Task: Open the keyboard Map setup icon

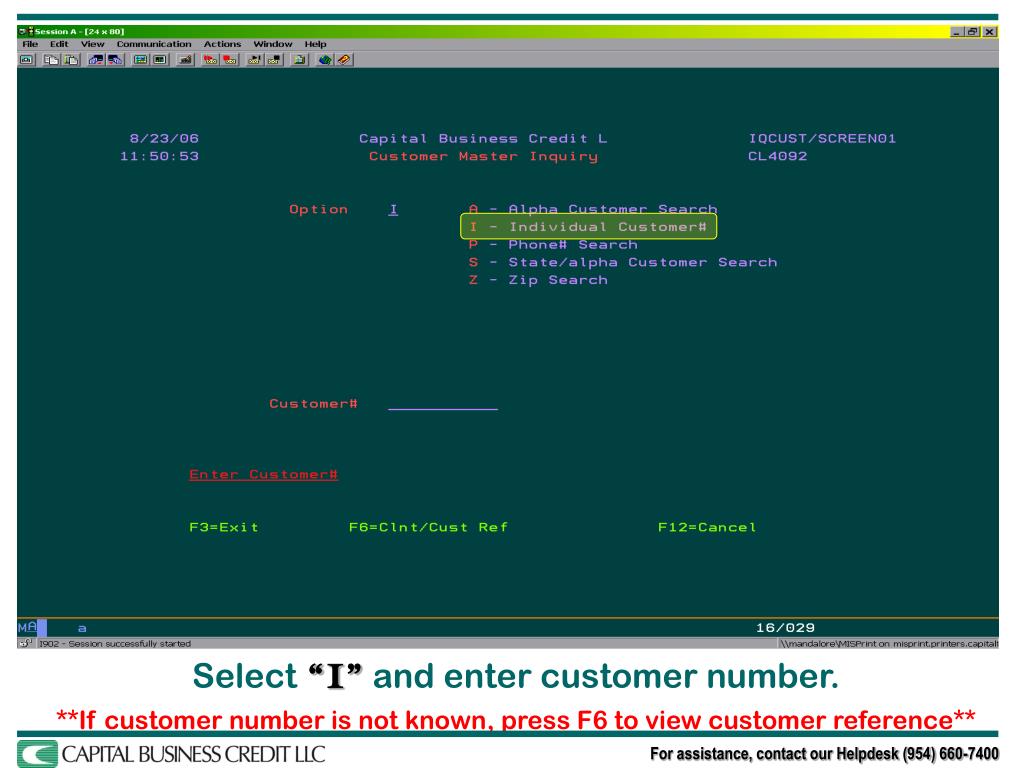Action: 185,59
